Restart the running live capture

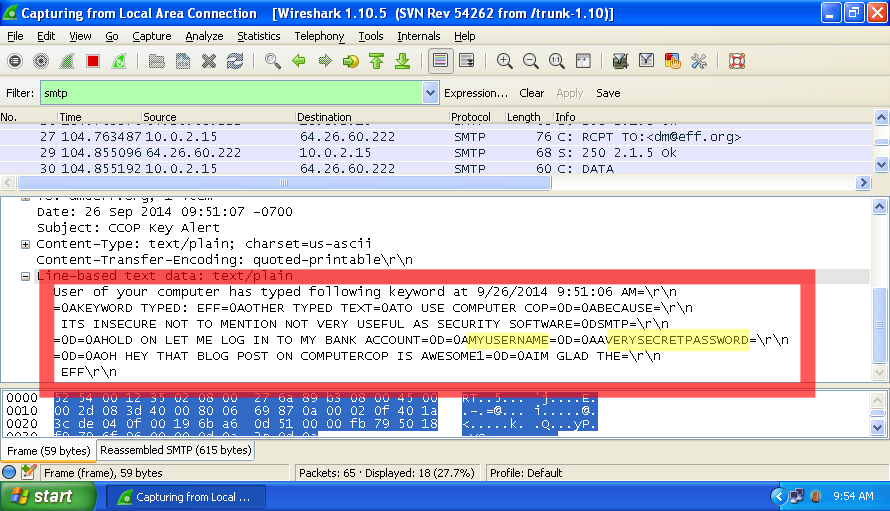point(119,61)
